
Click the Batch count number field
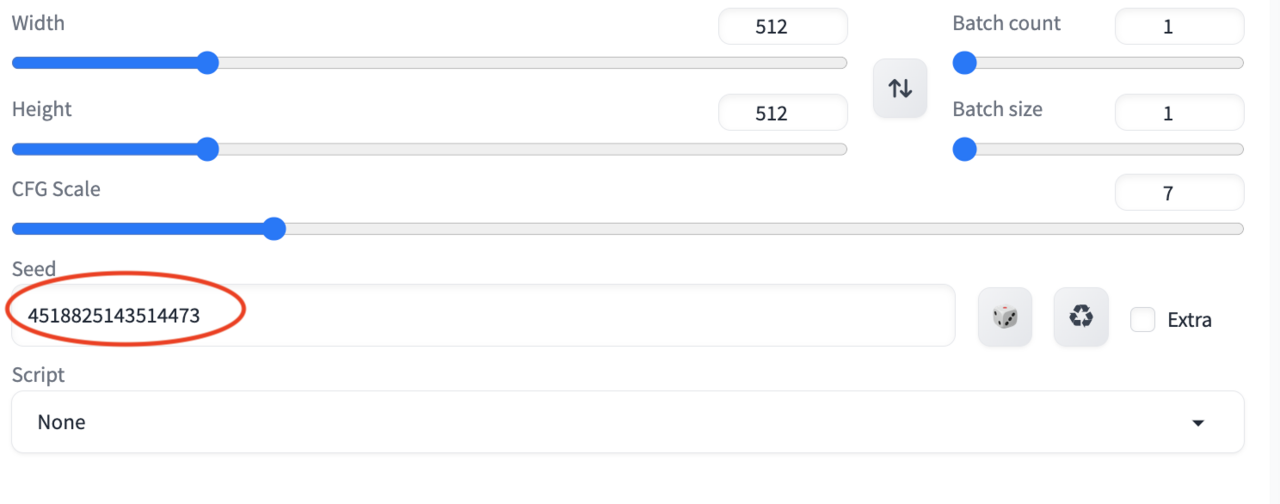click(1180, 27)
